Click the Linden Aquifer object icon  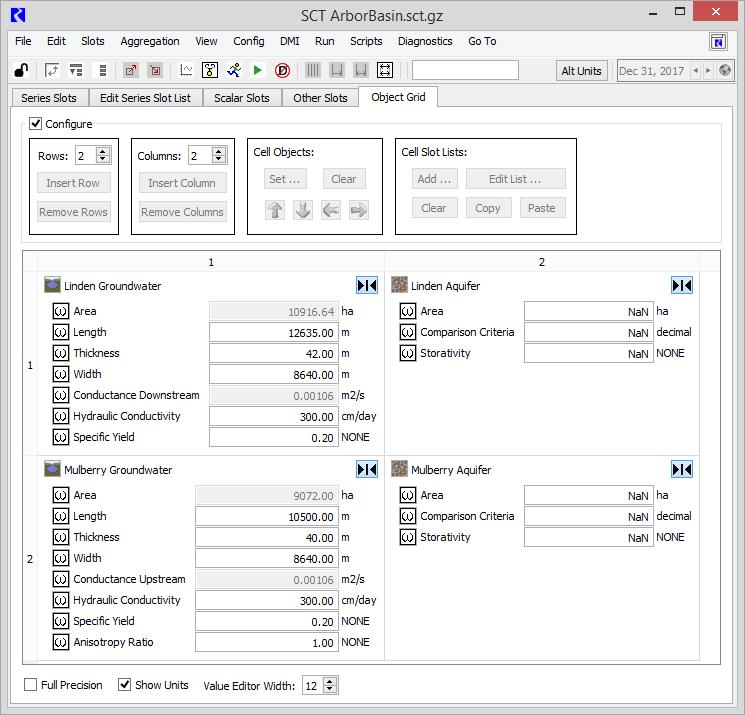[x=399, y=286]
